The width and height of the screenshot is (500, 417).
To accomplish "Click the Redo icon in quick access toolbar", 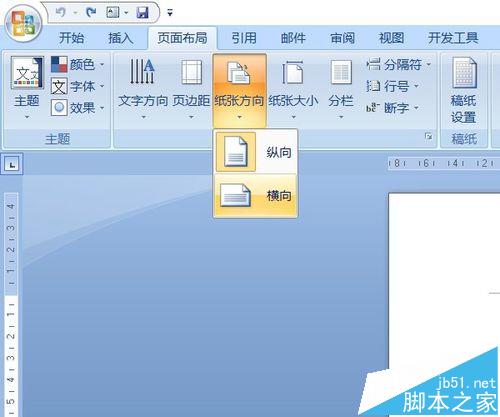I will [91, 13].
